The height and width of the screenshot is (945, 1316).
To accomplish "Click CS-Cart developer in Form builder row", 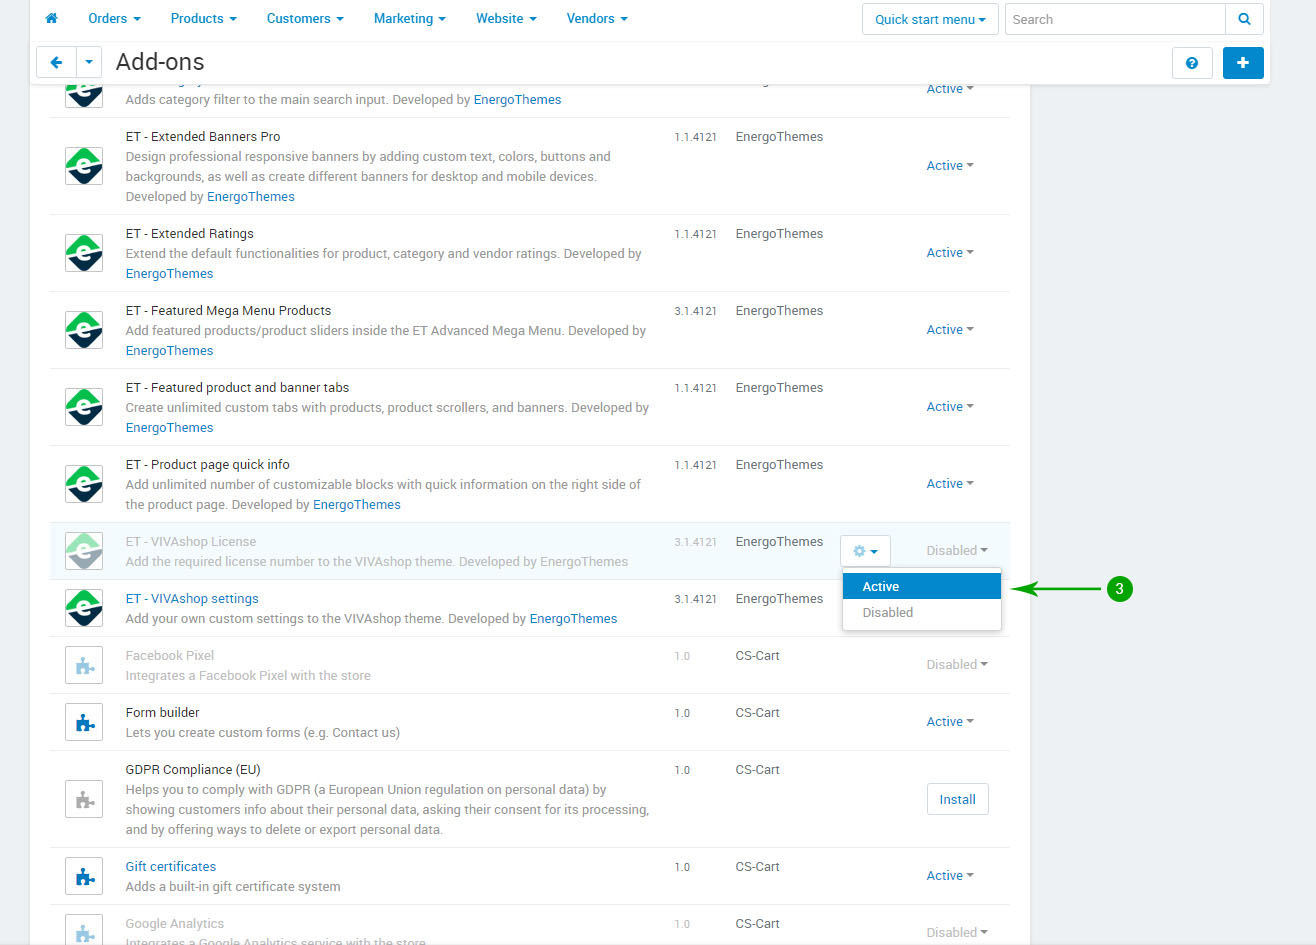I will click(x=757, y=713).
